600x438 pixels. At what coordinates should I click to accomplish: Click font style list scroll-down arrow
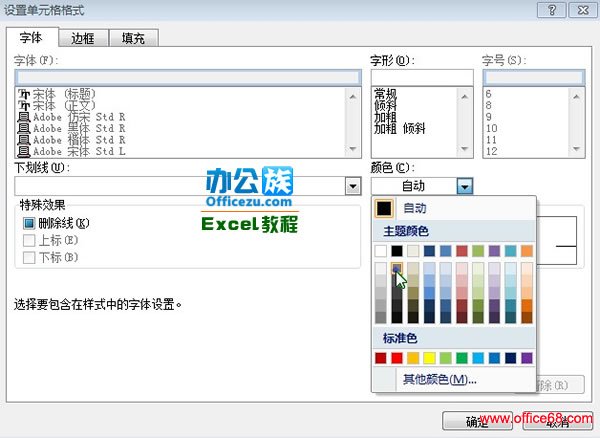coord(465,149)
